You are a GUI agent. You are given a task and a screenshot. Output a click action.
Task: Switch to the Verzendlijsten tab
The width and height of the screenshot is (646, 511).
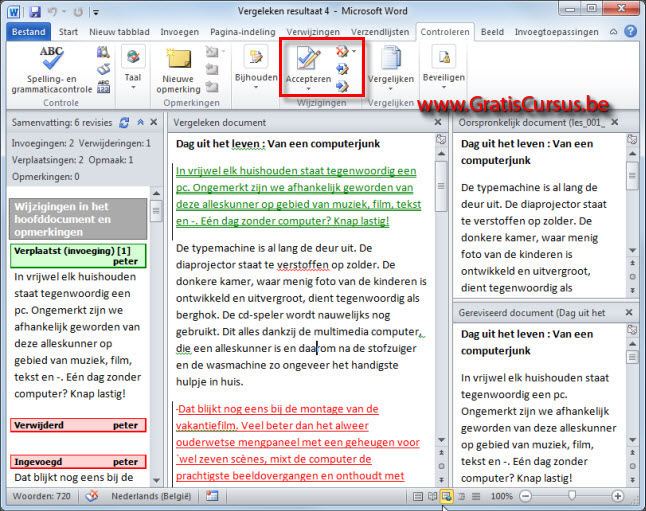coord(380,32)
